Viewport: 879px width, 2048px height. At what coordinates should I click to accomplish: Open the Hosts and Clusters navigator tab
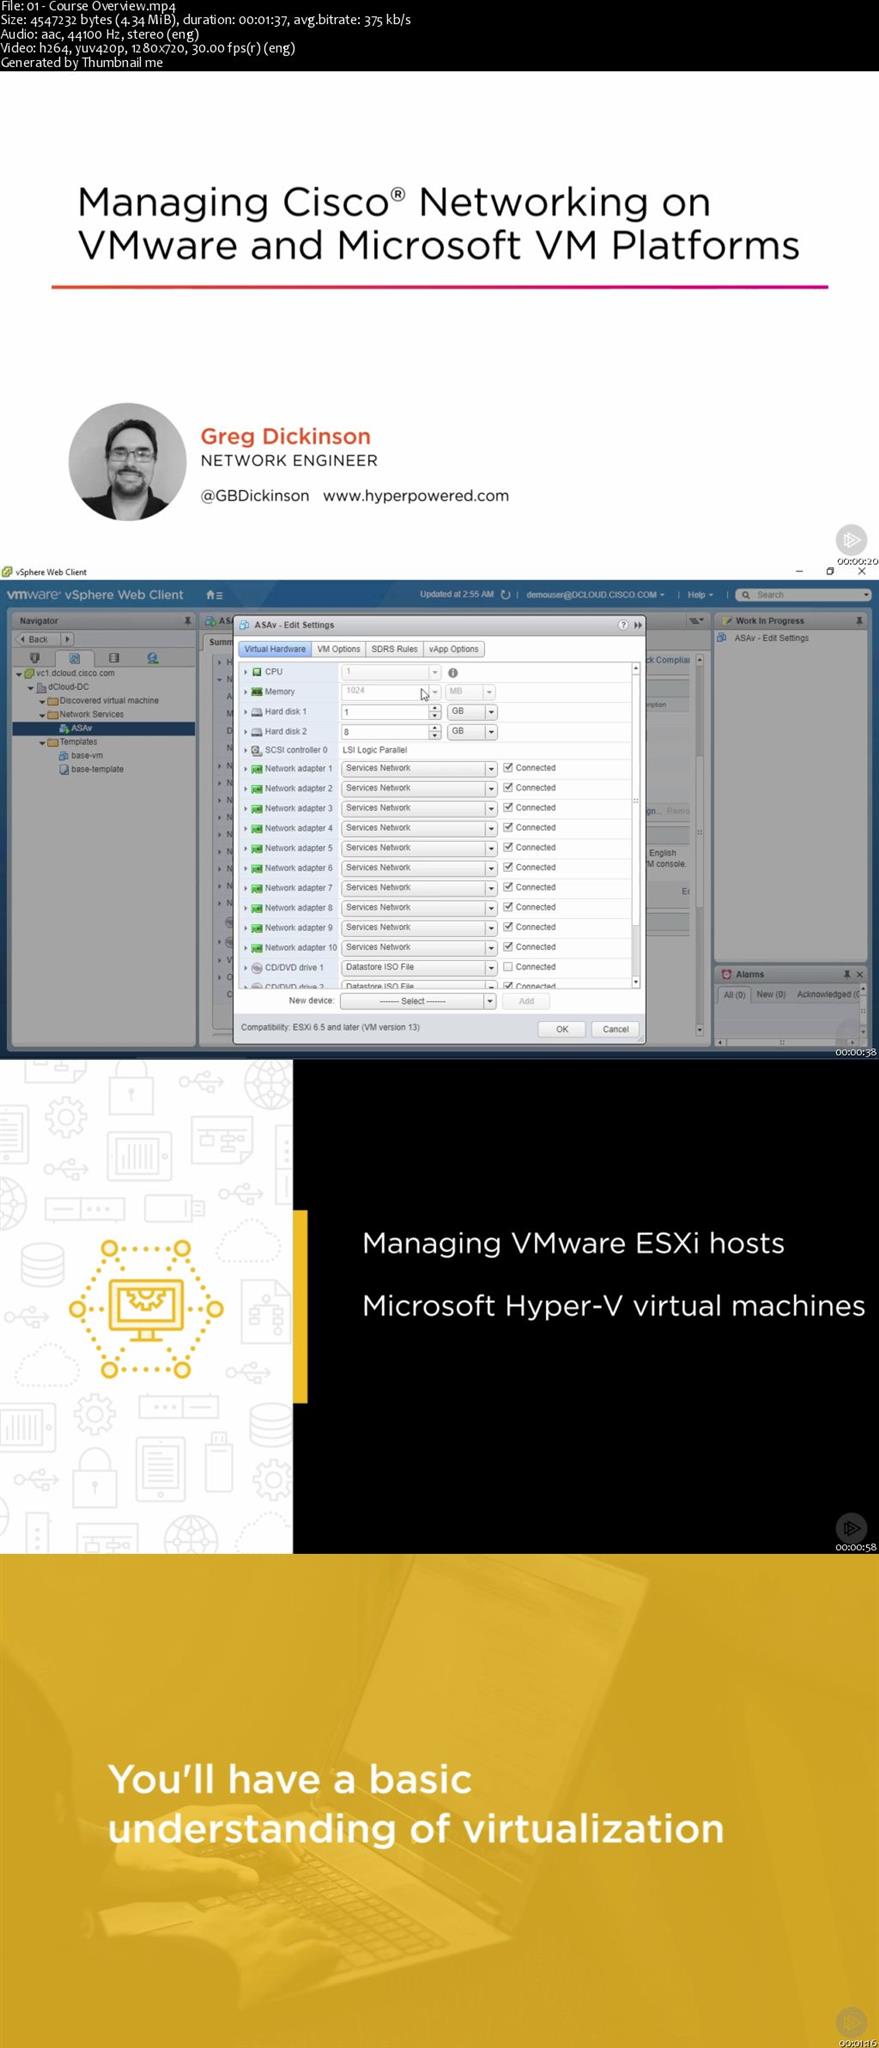coord(35,658)
